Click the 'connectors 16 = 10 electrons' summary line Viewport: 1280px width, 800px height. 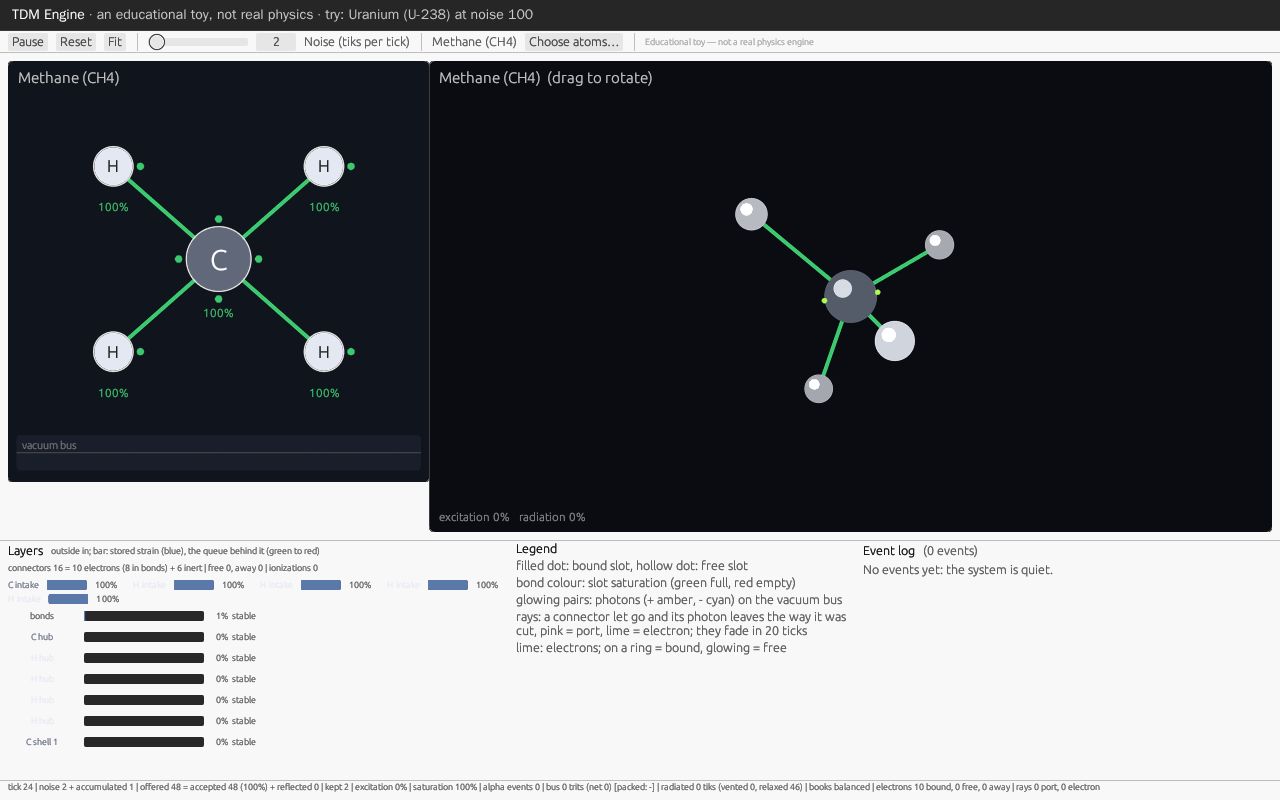point(163,568)
